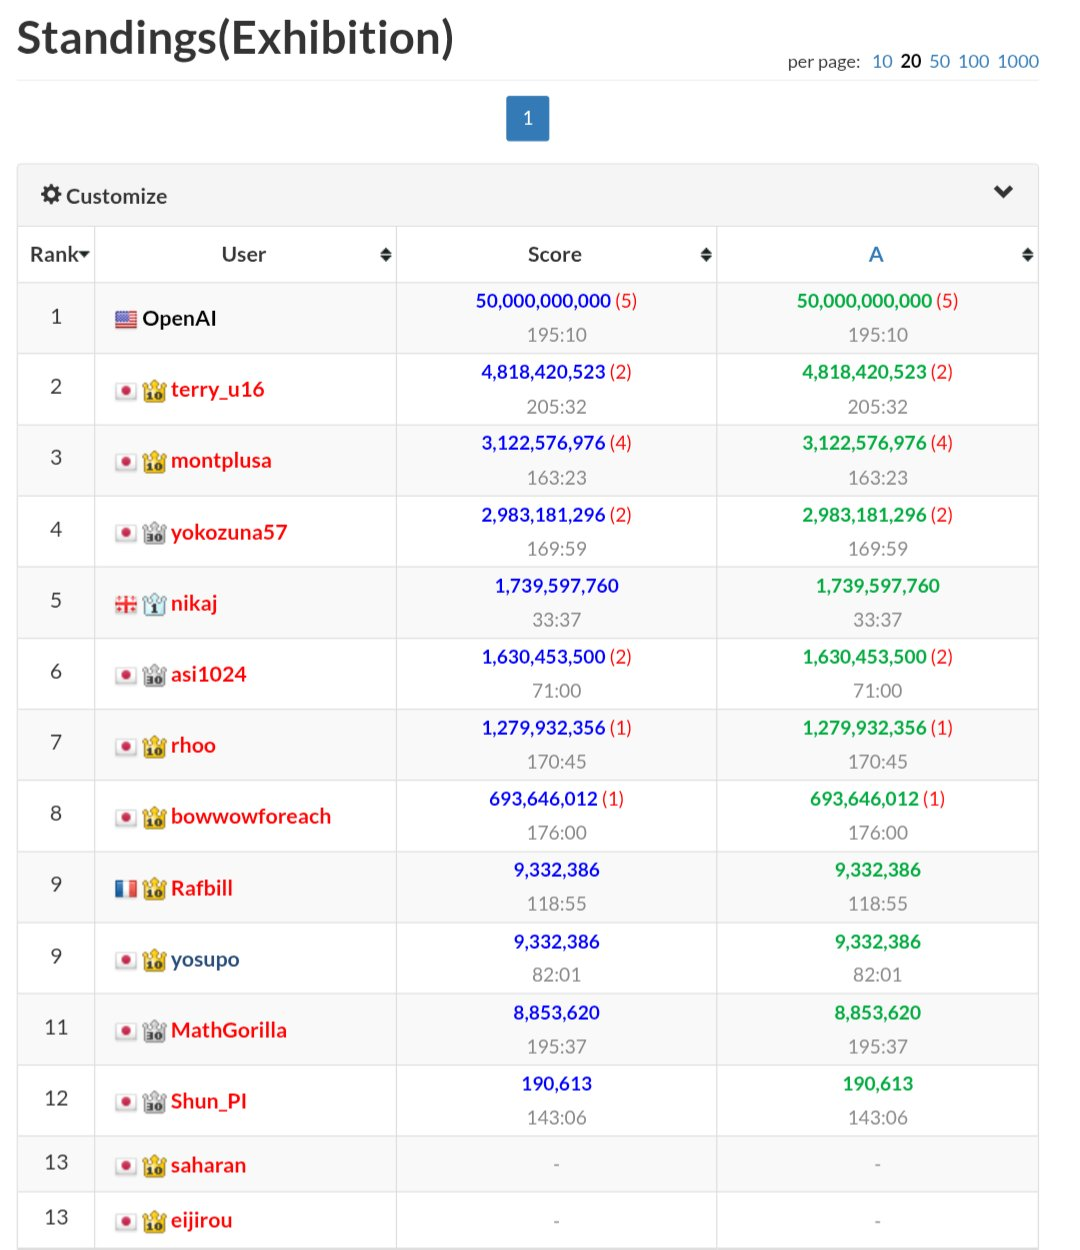Open montplusa user profile
1080x1250 pixels.
click(221, 461)
